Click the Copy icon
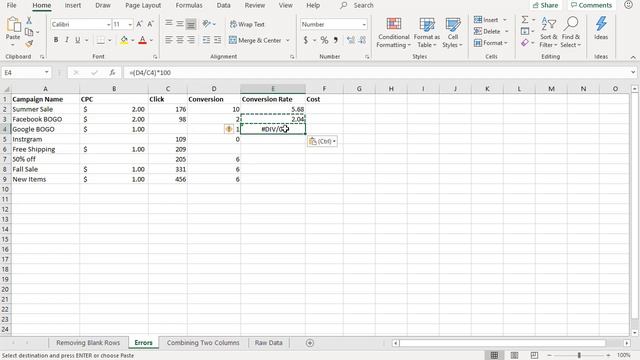This screenshot has width=640, height=360. (29, 32)
